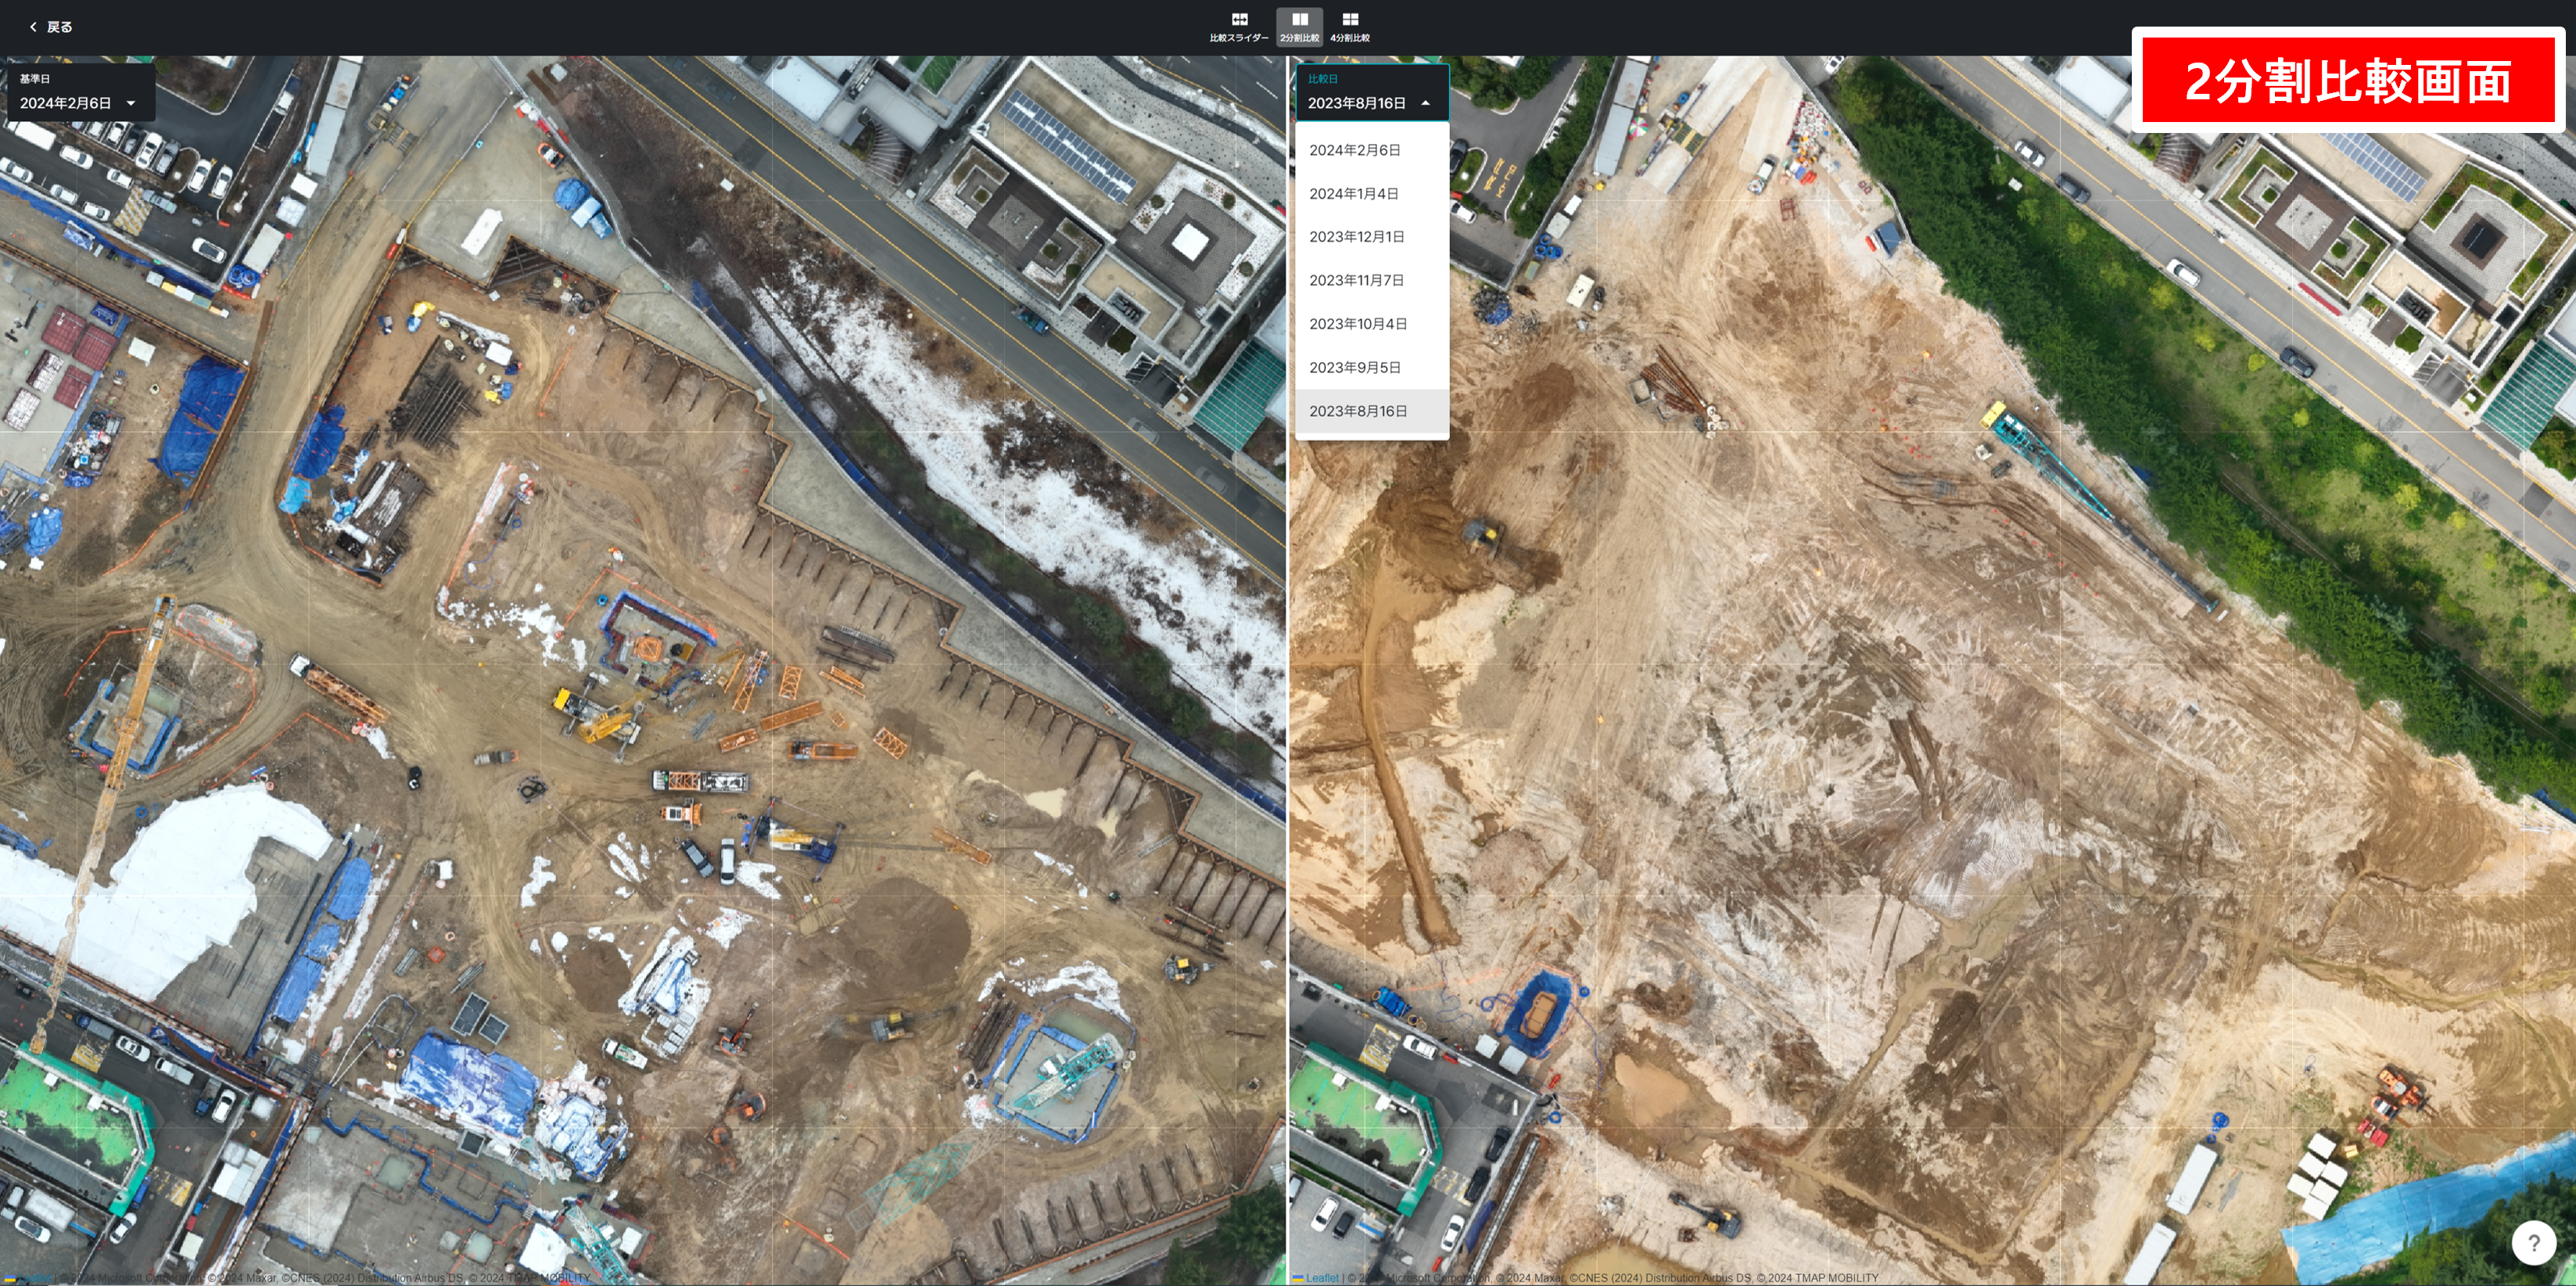This screenshot has width=2576, height=1286.
Task: Click the 戻る back text button
Action: [x=60, y=27]
